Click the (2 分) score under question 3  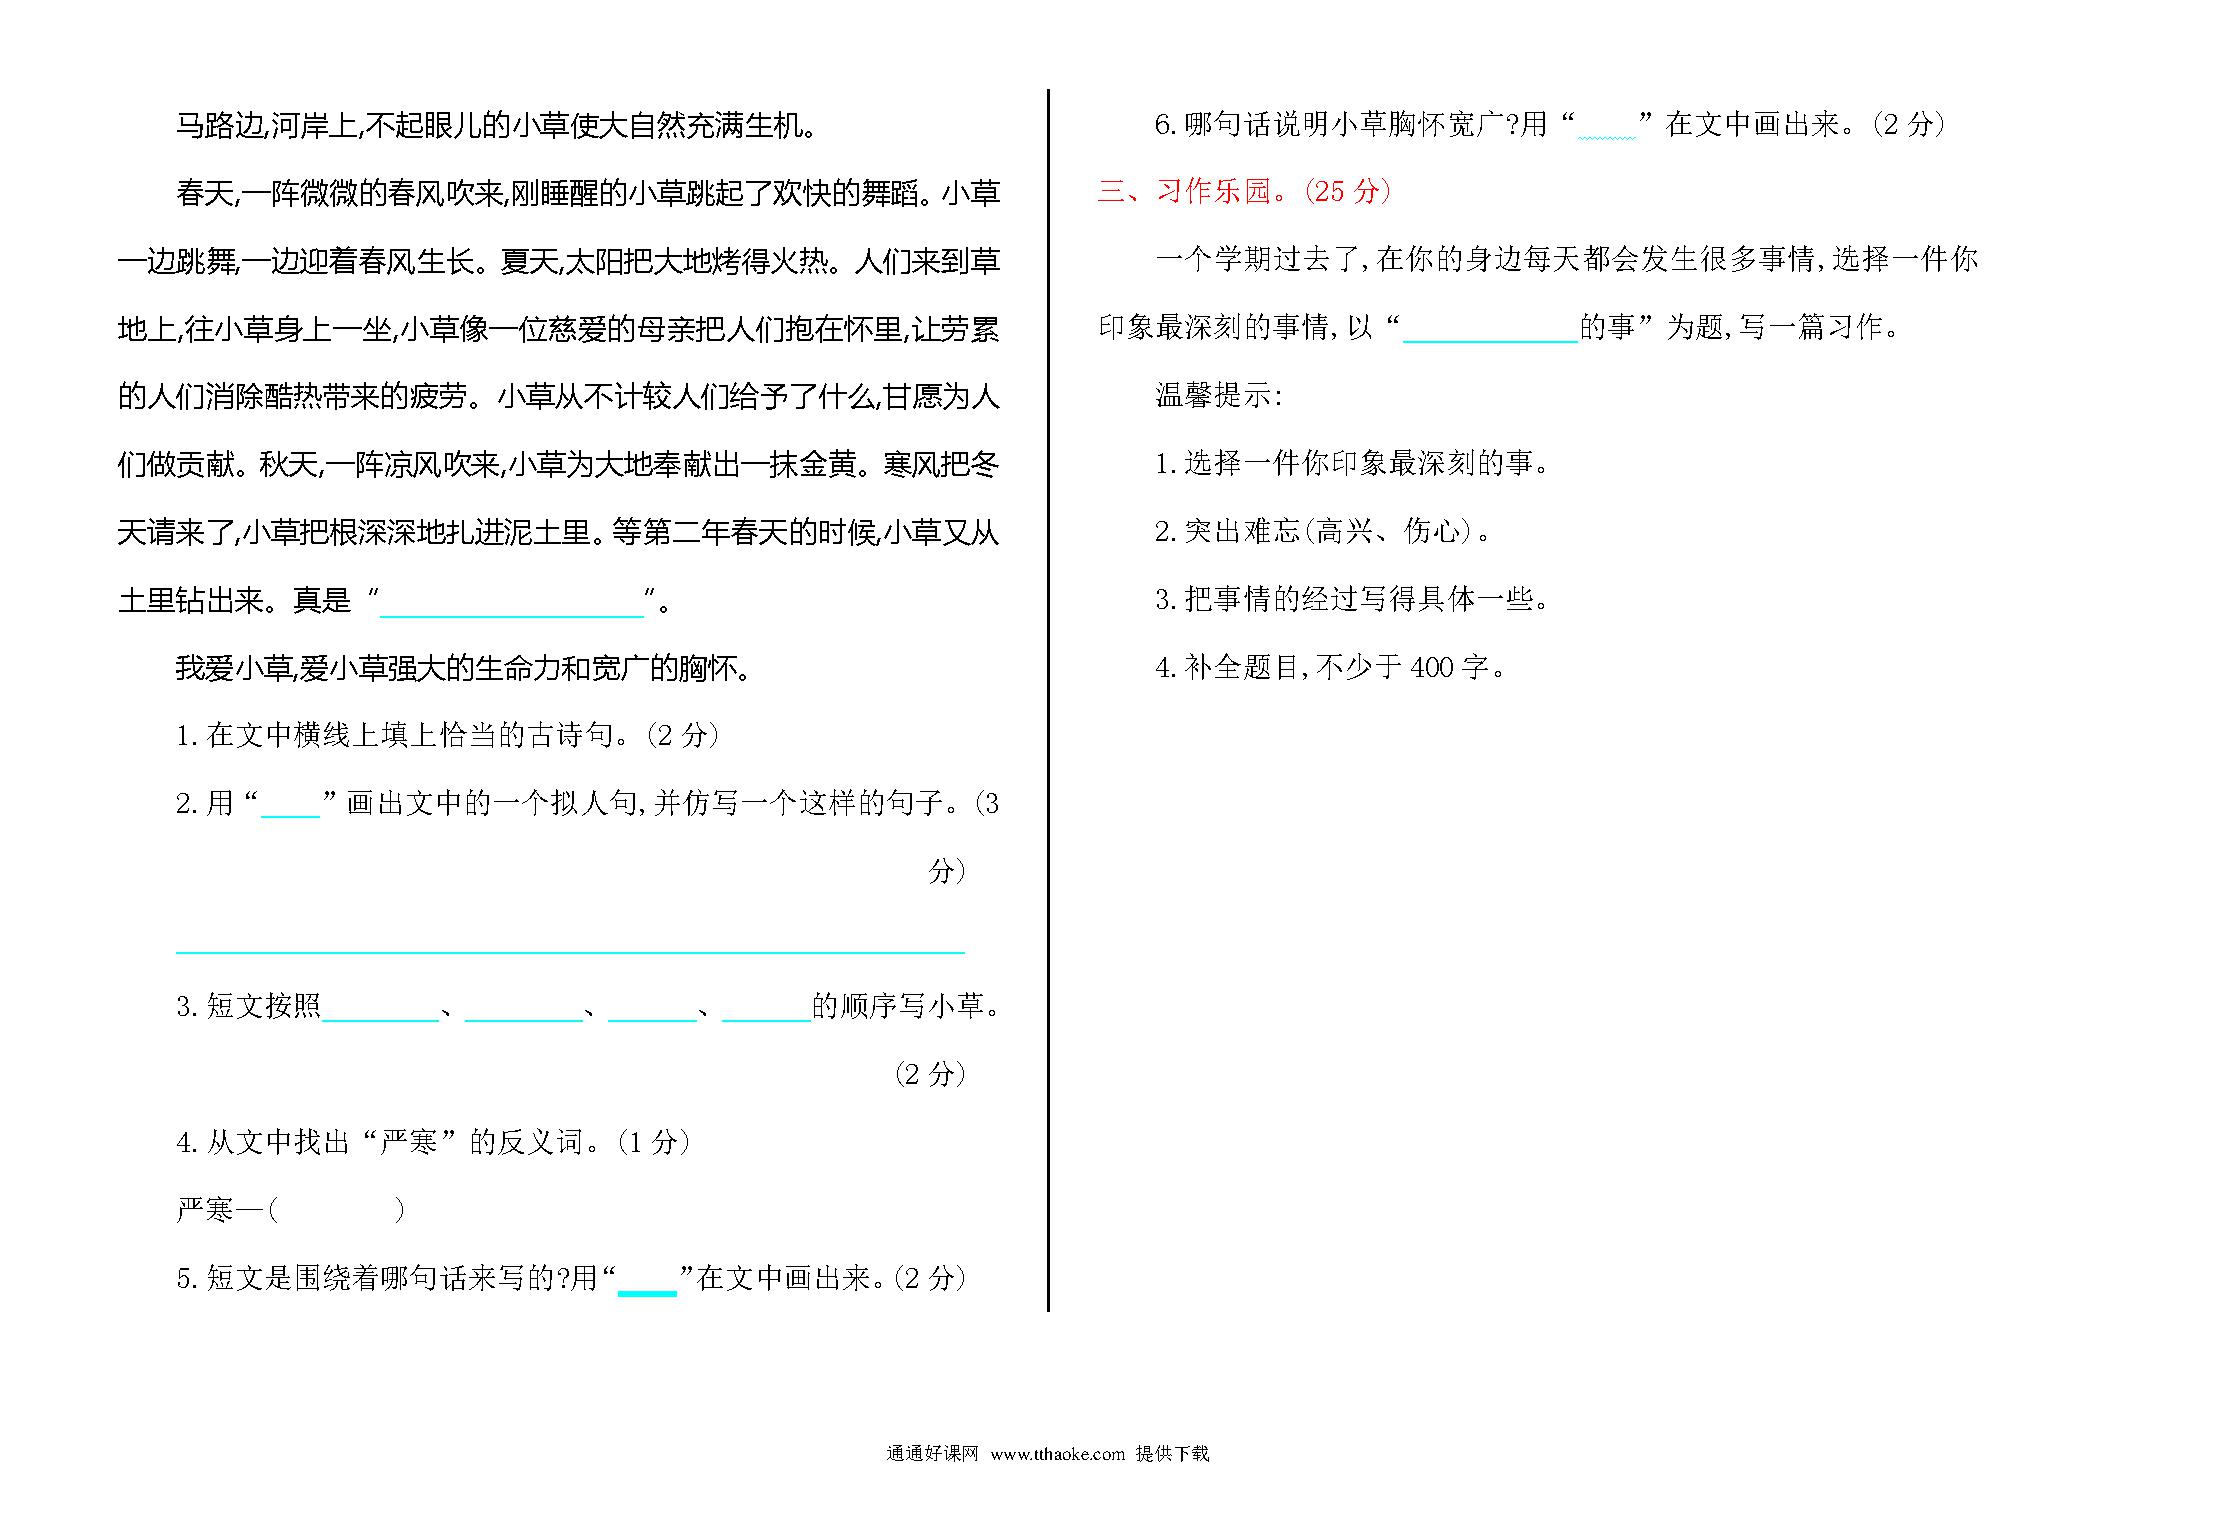(x=930, y=1074)
